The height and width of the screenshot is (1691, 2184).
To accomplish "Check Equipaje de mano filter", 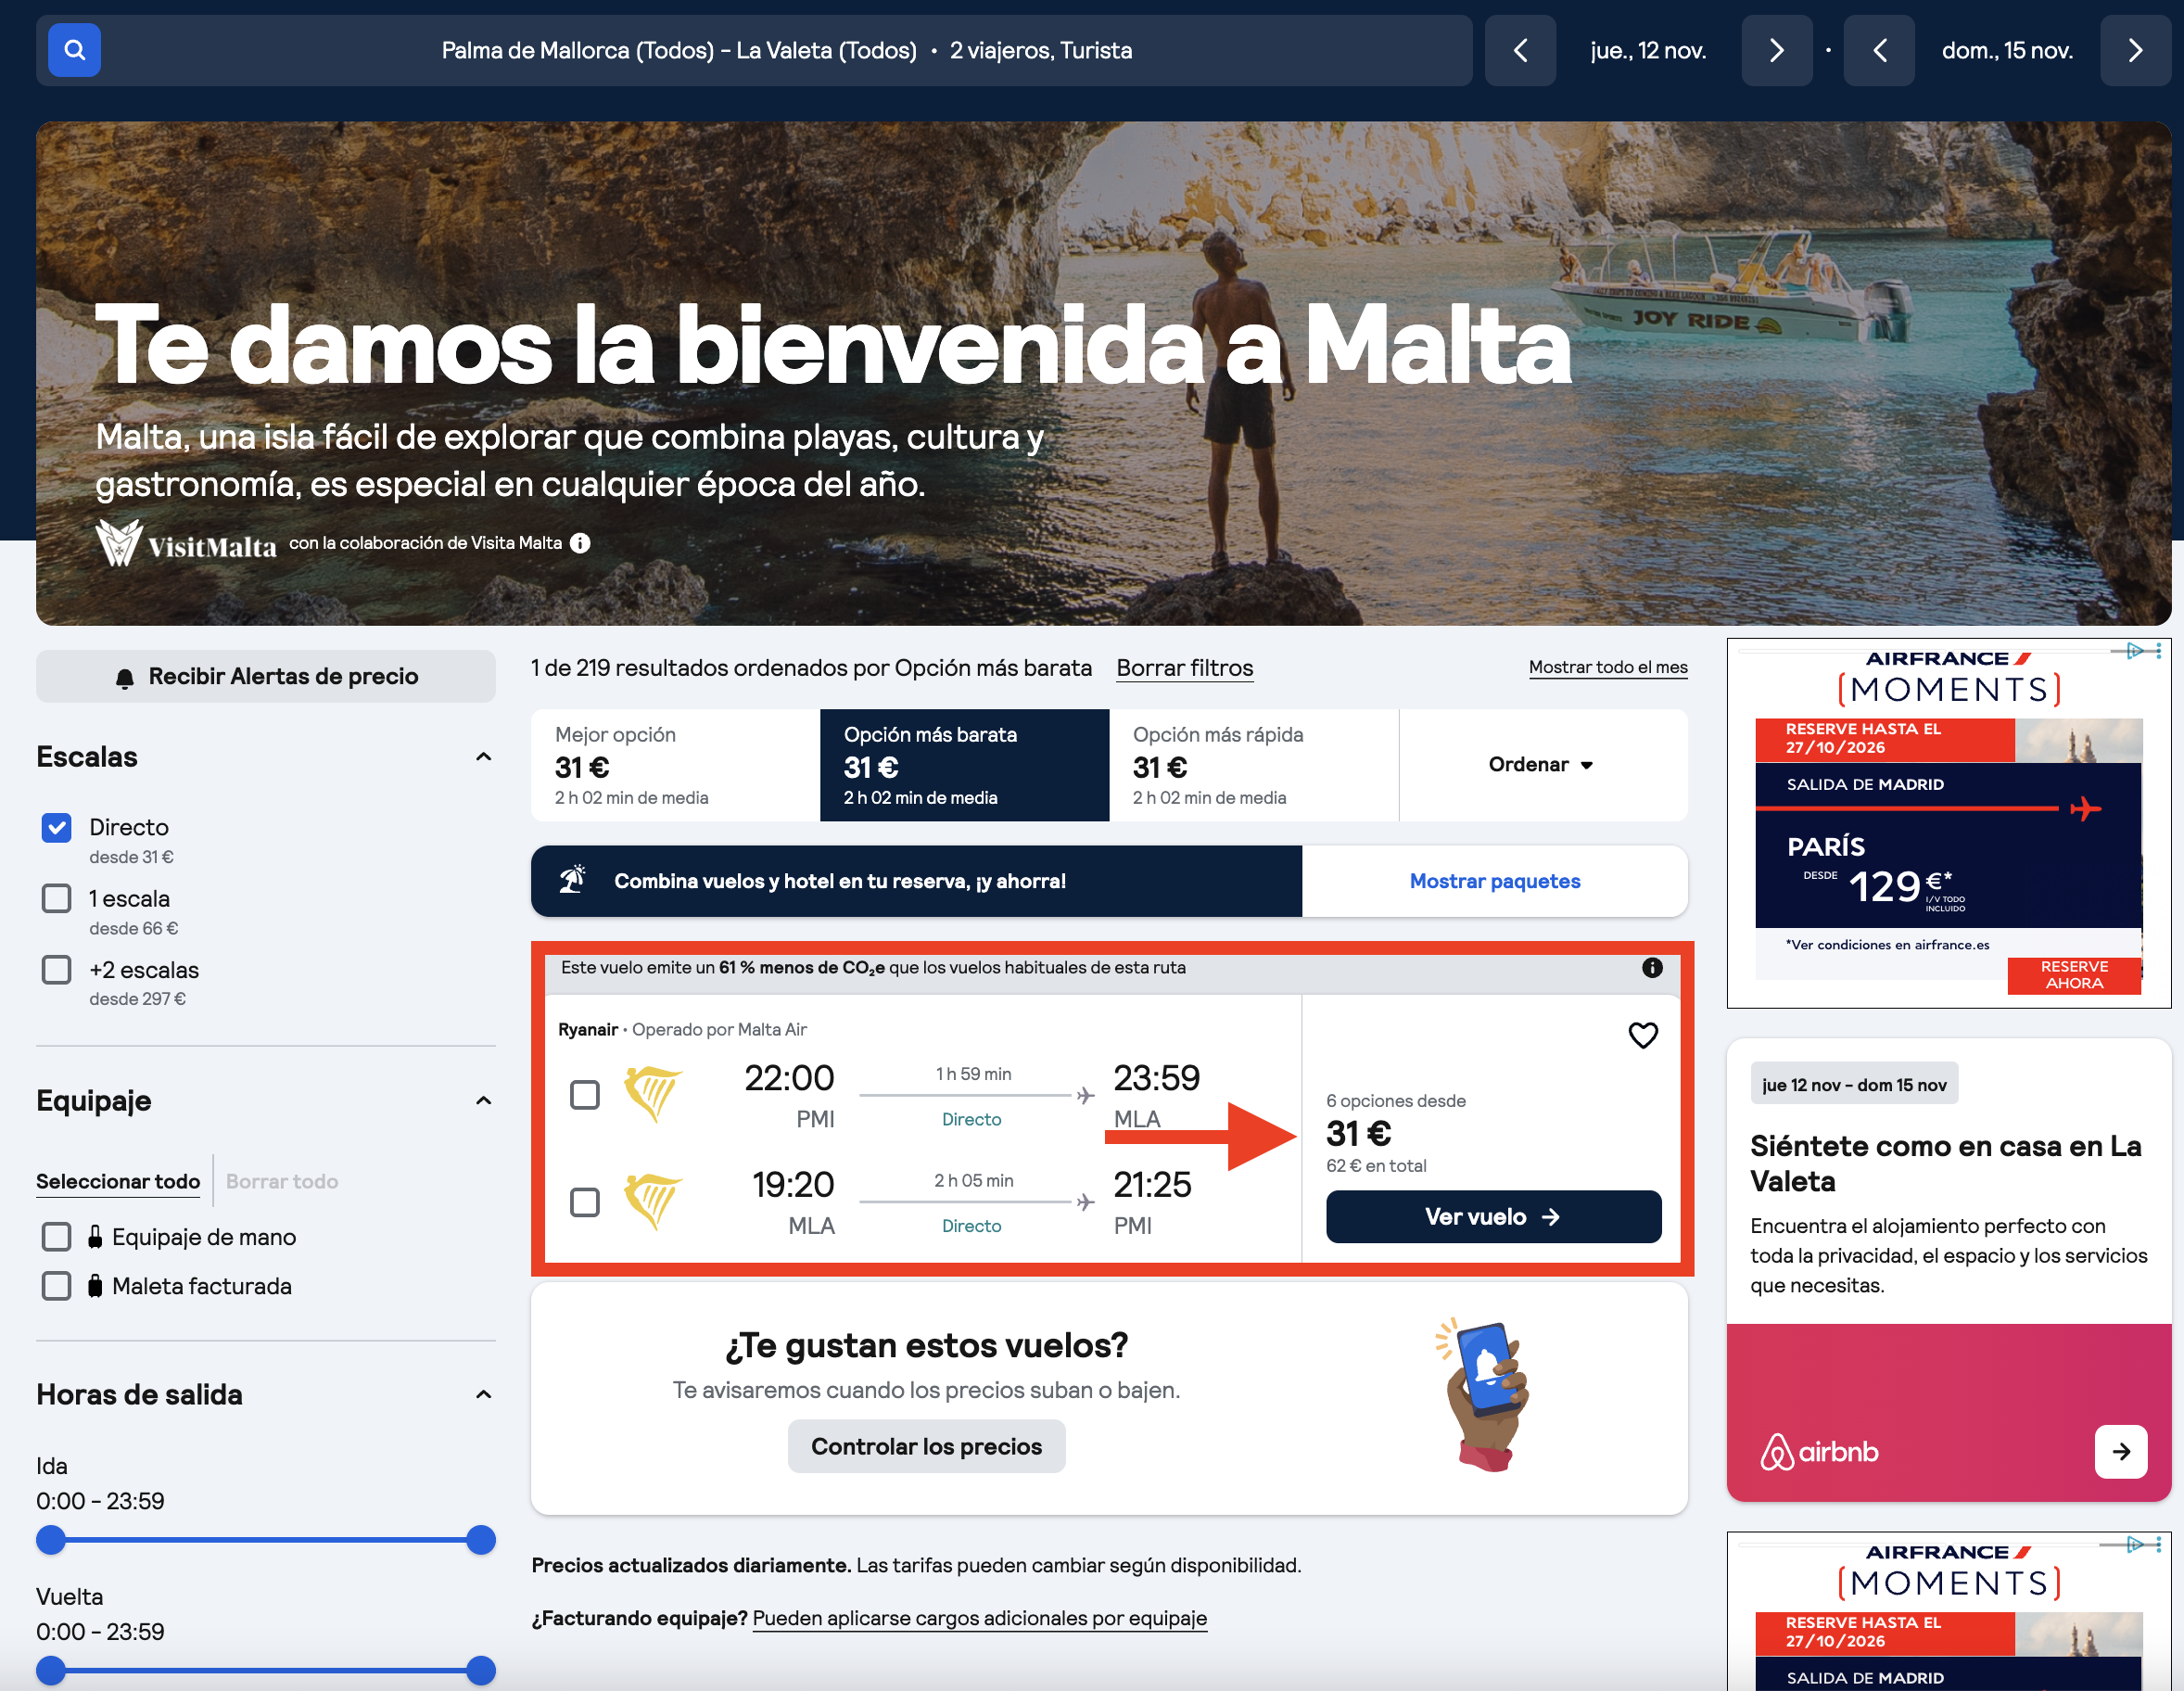I will pyautogui.click(x=56, y=1237).
